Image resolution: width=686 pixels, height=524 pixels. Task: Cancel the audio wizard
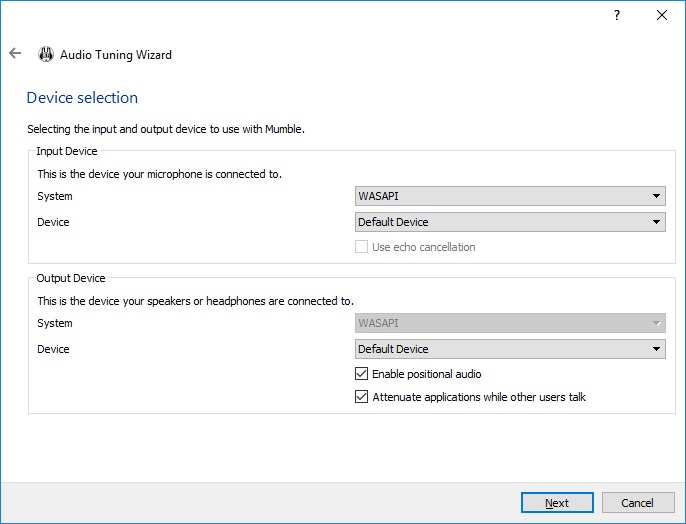[638, 503]
